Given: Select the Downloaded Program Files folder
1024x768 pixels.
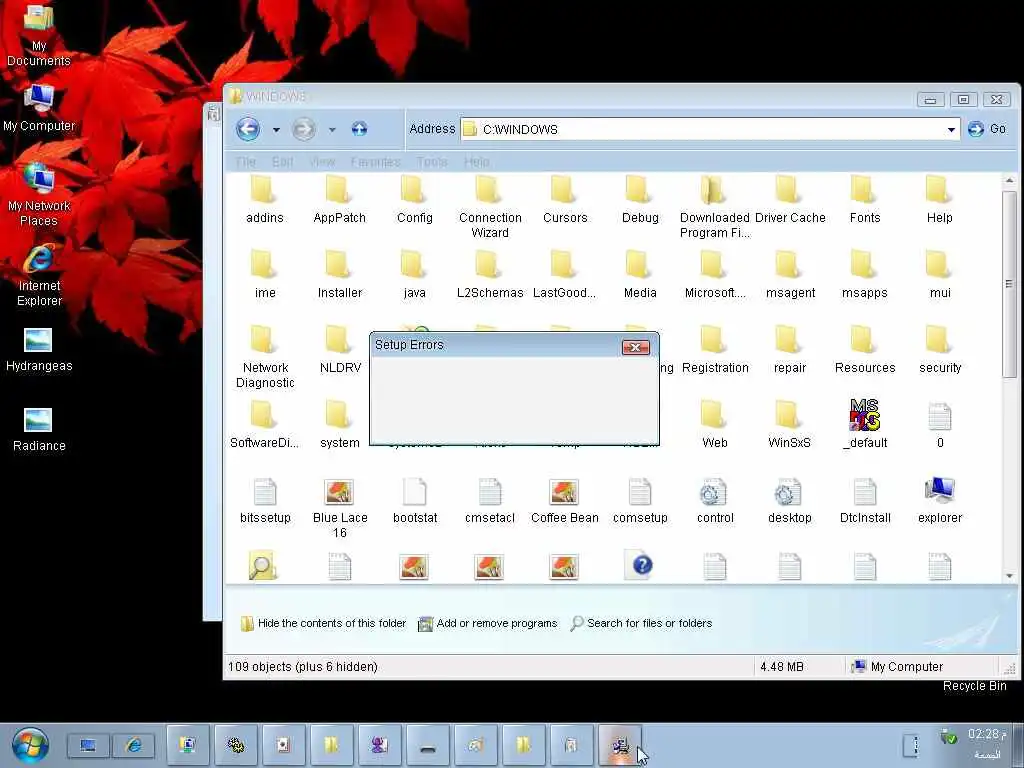Looking at the screenshot, I should pos(714,207).
